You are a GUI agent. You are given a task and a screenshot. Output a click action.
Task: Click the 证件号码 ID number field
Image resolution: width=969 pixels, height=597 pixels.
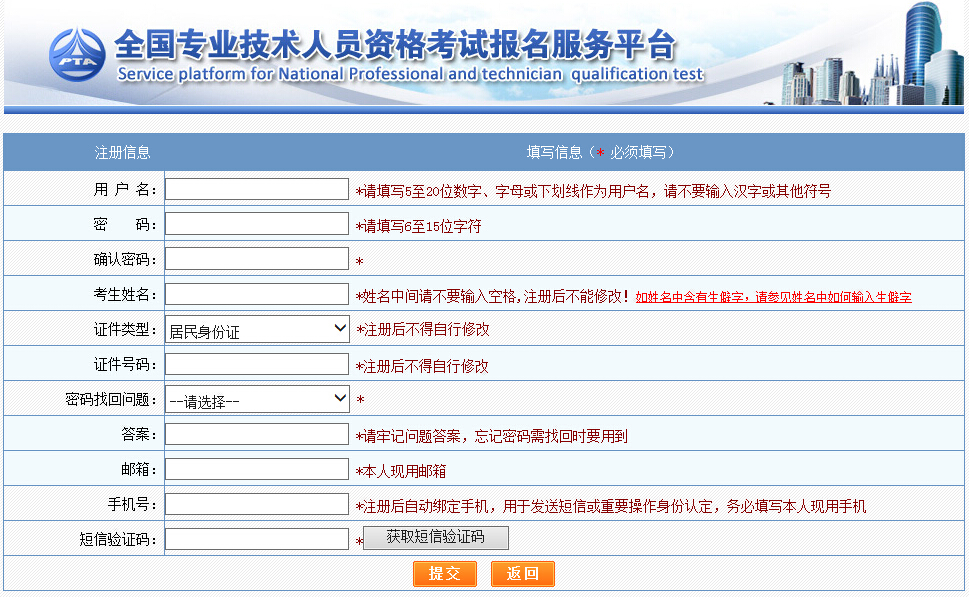tap(256, 364)
